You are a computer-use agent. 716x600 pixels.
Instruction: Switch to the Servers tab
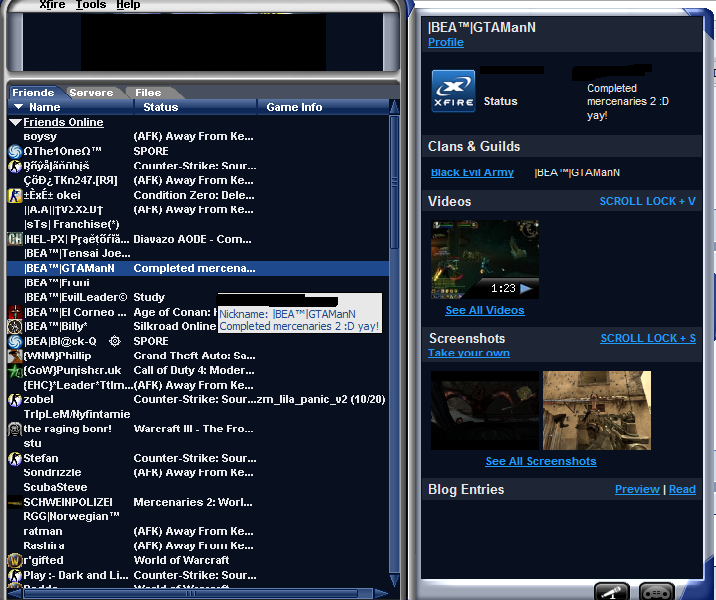click(91, 93)
